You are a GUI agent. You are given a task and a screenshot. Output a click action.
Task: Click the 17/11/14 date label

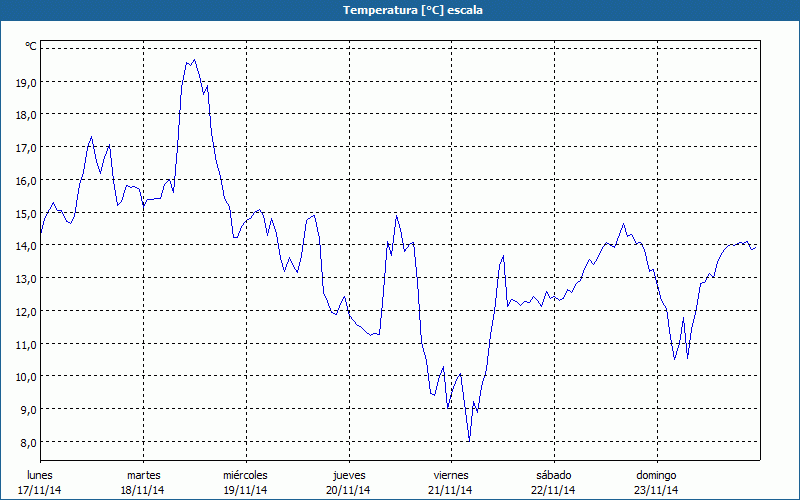[40, 490]
